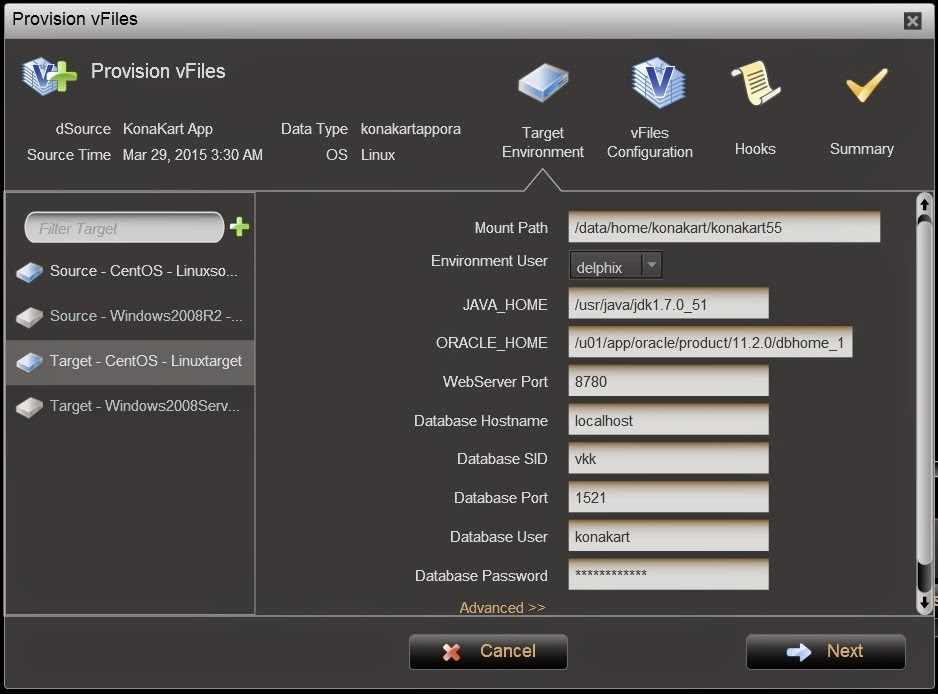This screenshot has height=694, width=938.
Task: Select Target - CentOS - Linuxtarget environment
Action: pyautogui.click(x=130, y=362)
